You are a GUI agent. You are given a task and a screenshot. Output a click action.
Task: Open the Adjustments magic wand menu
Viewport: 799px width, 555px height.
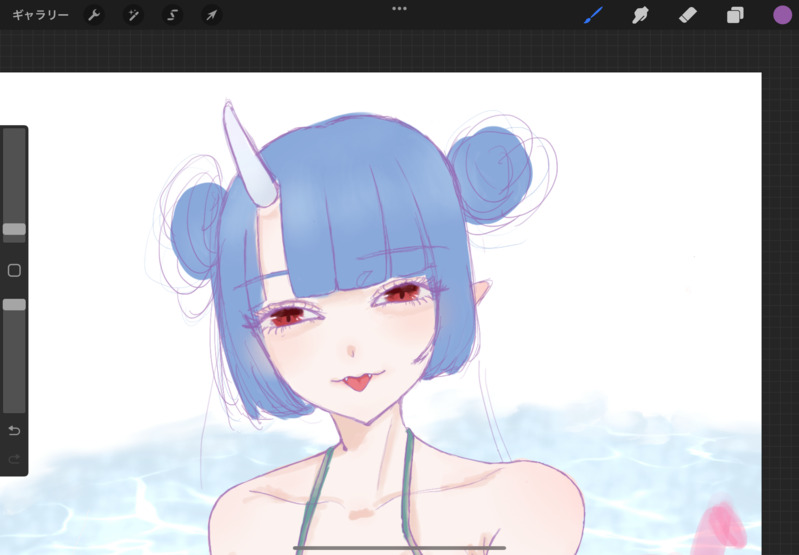[x=134, y=15]
